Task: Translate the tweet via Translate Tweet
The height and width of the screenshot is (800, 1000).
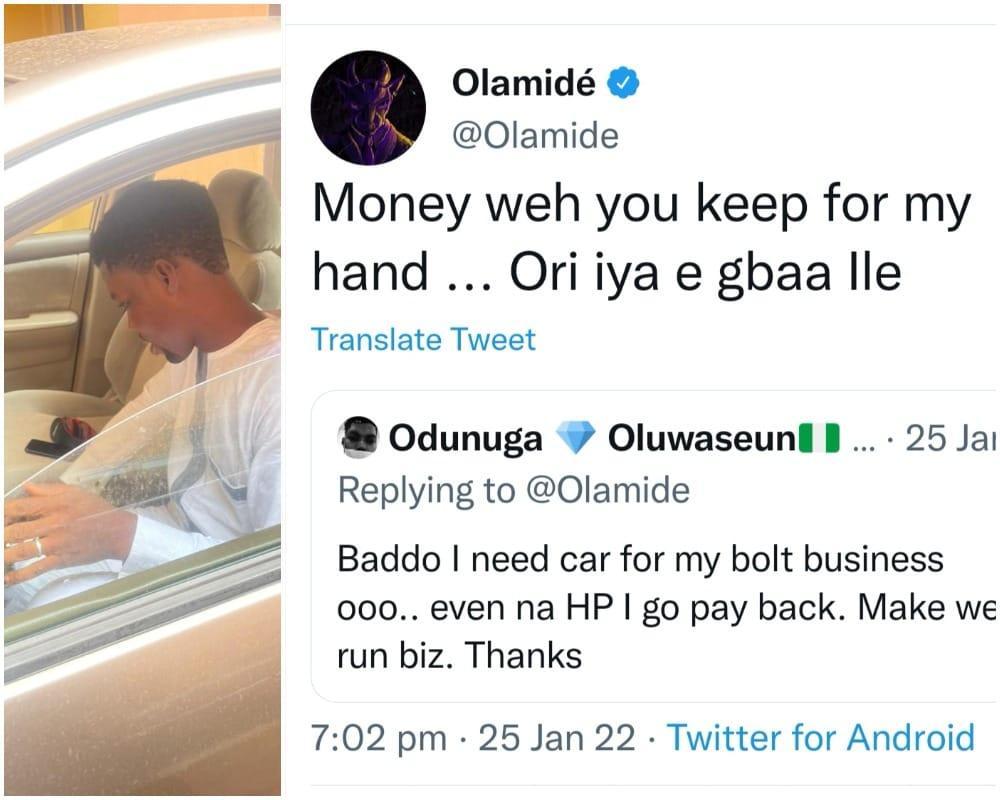Action: pos(423,339)
